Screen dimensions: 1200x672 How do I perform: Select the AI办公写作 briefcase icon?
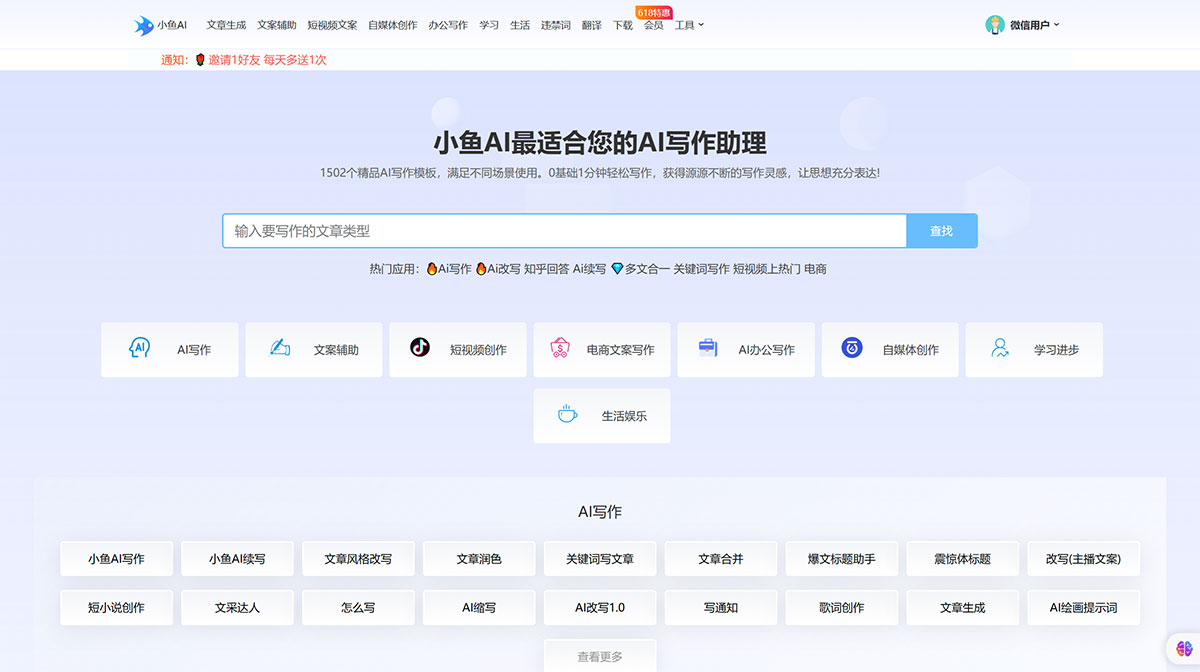point(709,349)
